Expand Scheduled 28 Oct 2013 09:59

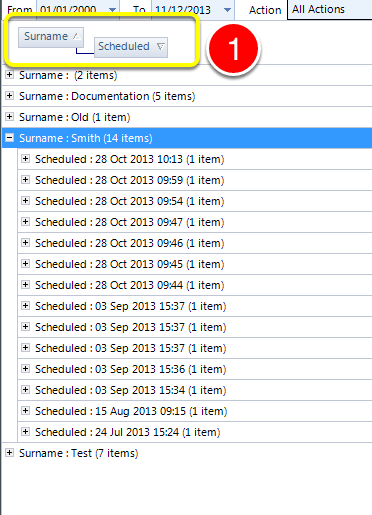pos(25,180)
